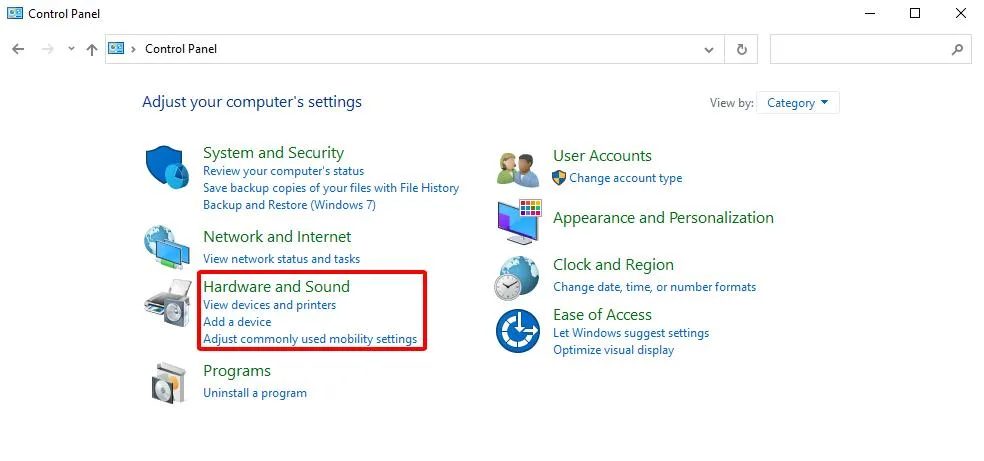The width and height of the screenshot is (984, 461).
Task: Click the Hardware and Sound printer icon
Action: pos(167,303)
